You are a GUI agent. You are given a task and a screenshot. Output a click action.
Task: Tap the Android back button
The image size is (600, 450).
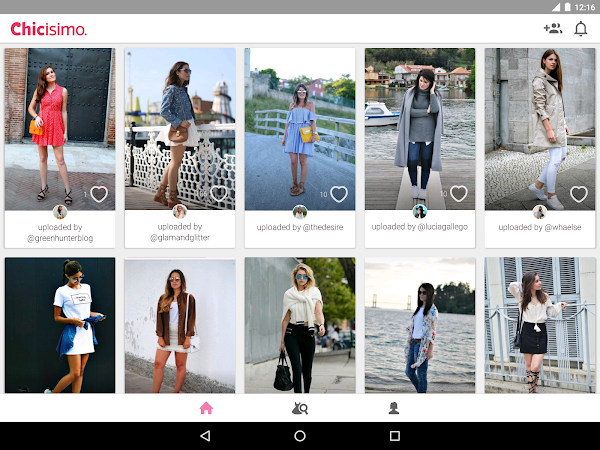(x=205, y=436)
